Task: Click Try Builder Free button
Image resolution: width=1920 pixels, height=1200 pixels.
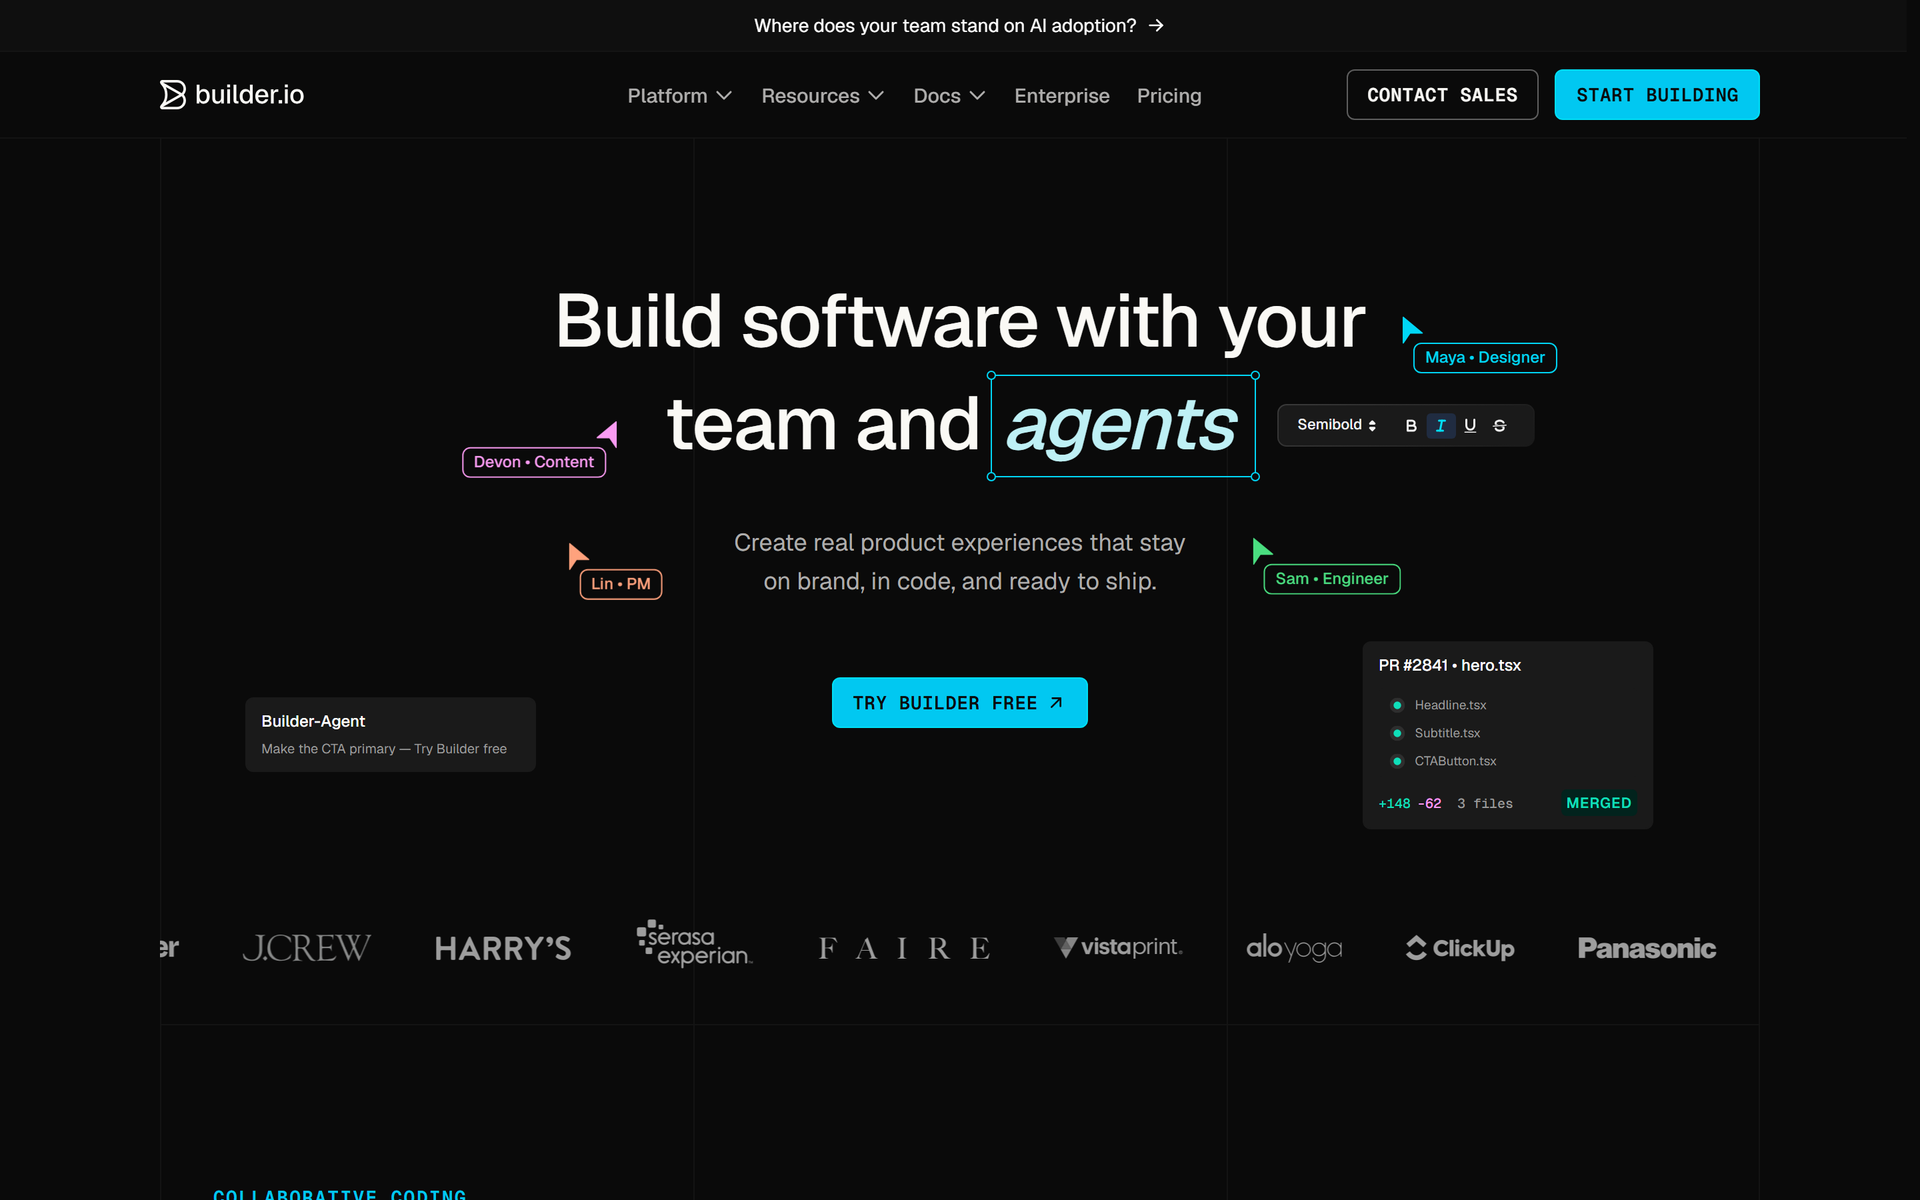Action: coord(959,703)
